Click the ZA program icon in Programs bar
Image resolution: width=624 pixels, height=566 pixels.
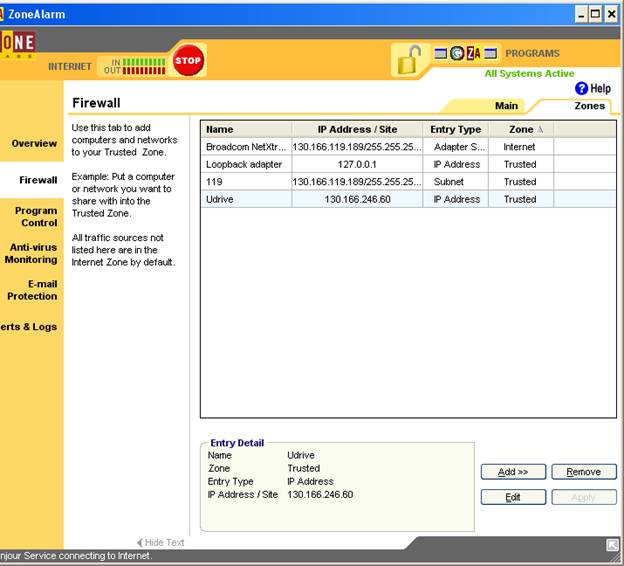474,53
